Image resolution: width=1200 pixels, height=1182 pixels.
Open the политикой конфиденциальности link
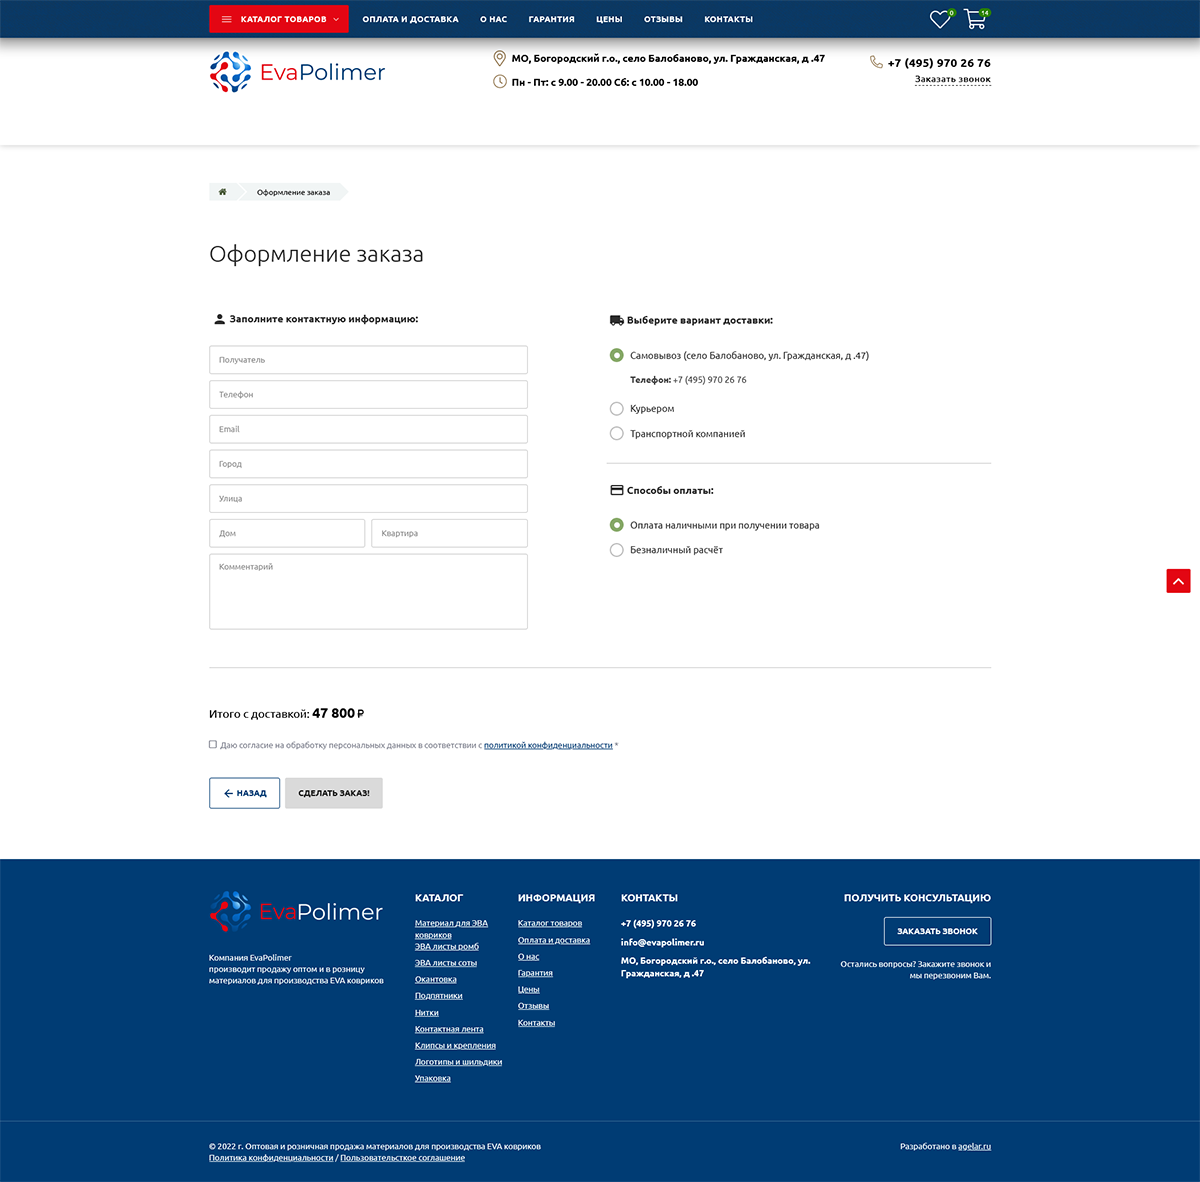548,745
